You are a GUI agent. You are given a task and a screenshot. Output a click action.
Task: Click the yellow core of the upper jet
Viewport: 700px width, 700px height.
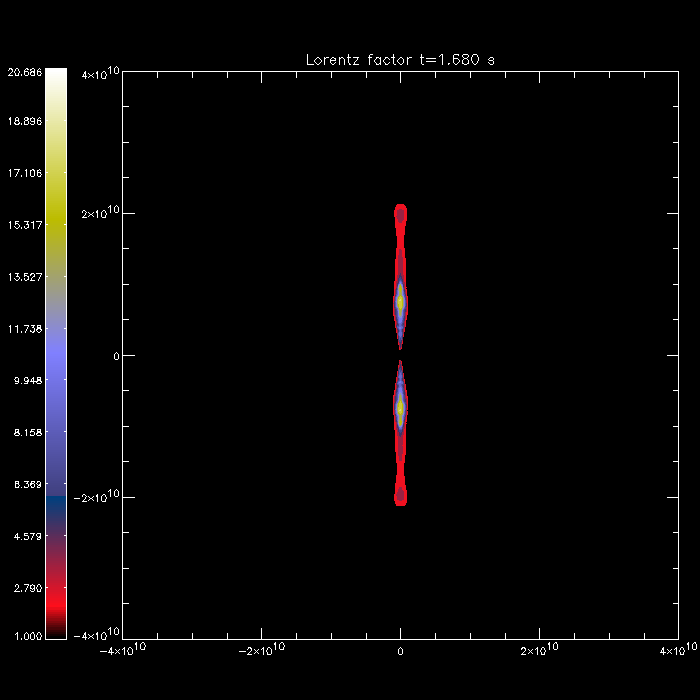(400, 301)
